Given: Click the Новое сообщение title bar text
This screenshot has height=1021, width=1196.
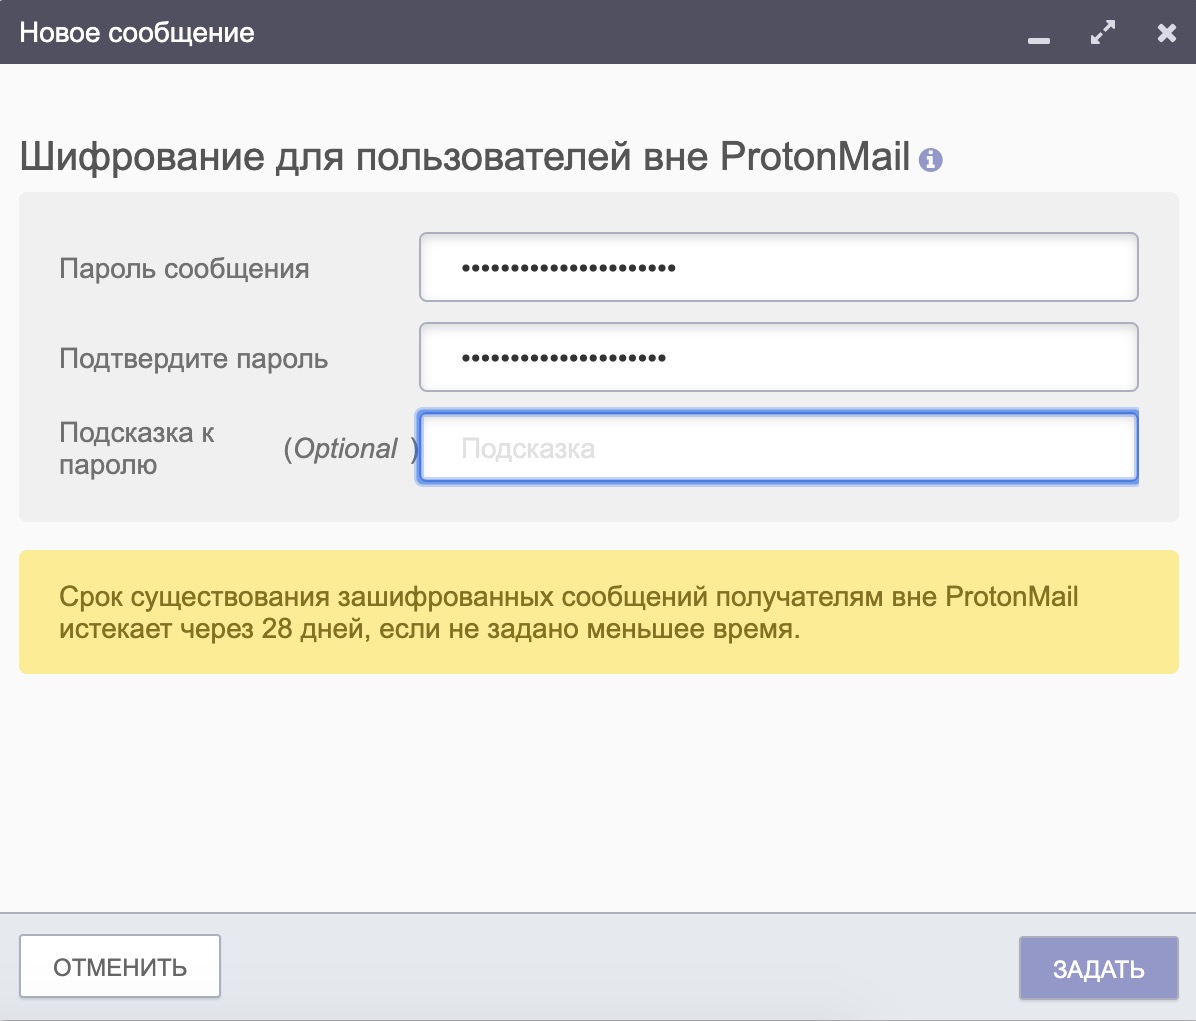Looking at the screenshot, I should click(137, 33).
